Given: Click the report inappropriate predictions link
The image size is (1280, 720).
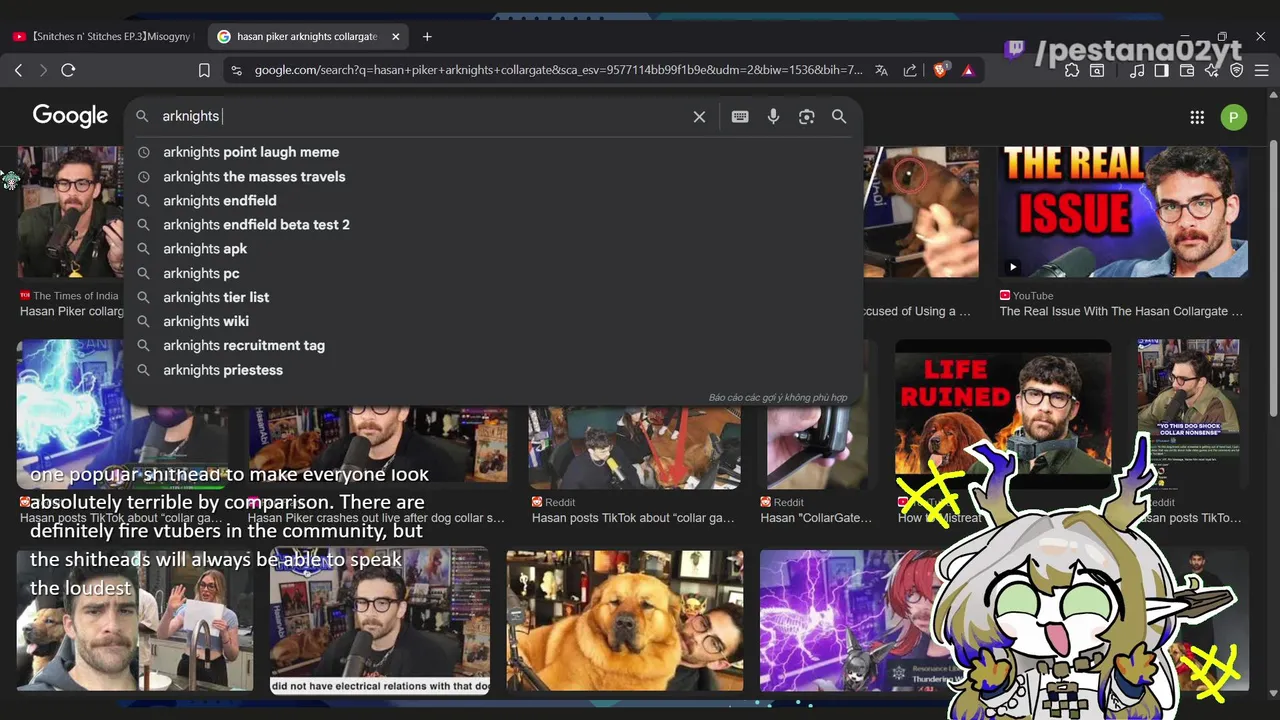Looking at the screenshot, I should click(777, 397).
